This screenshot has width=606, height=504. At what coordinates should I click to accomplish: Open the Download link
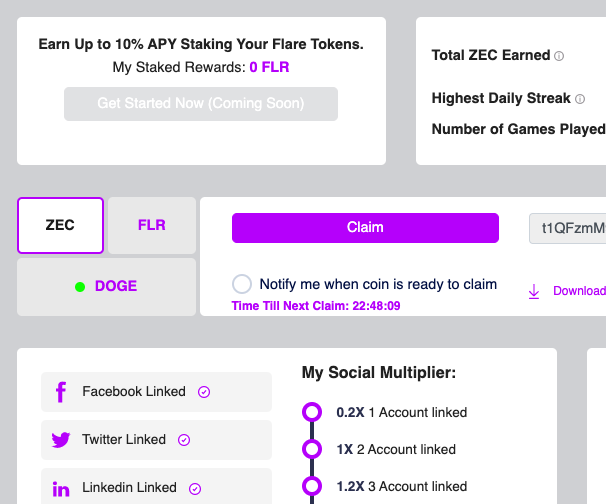pyautogui.click(x=579, y=291)
